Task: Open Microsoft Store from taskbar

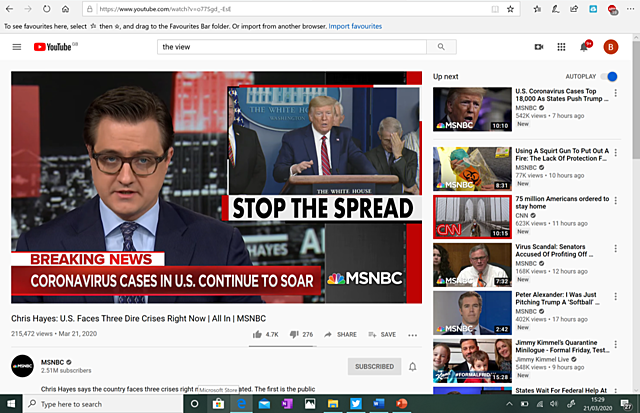Action: click(x=218, y=404)
